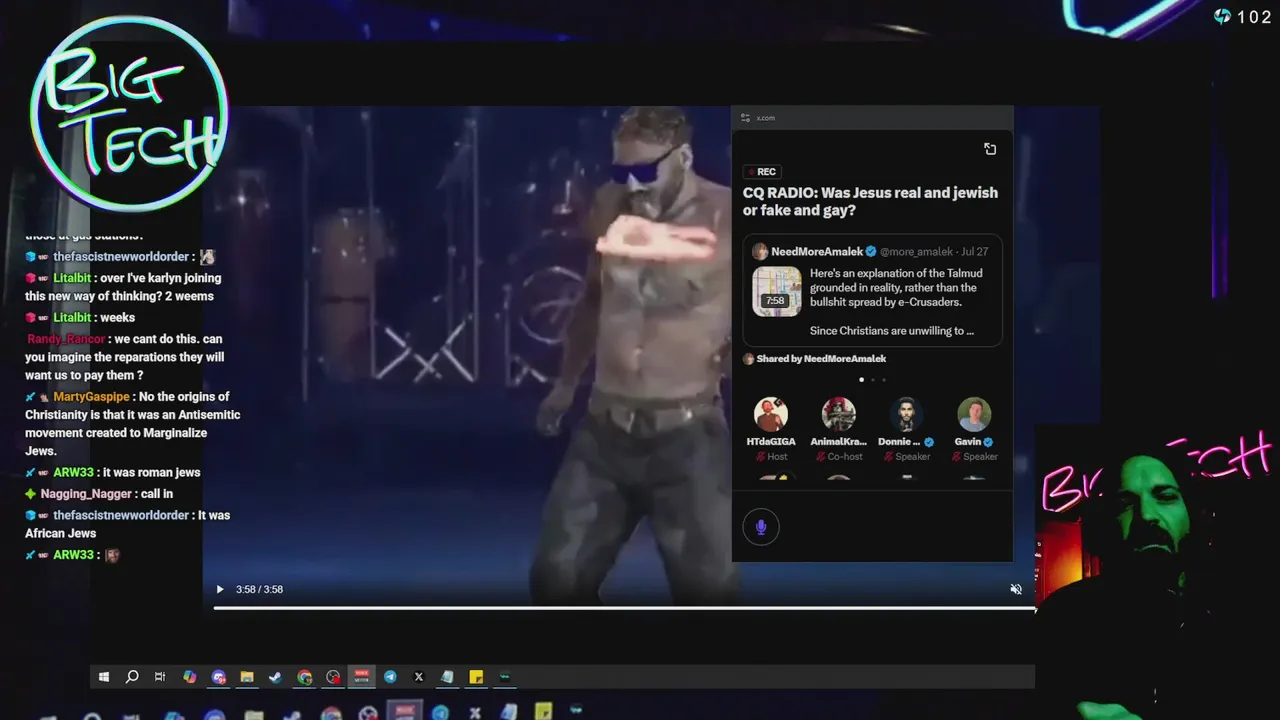Image resolution: width=1280 pixels, height=720 pixels.
Task: Open Voicemeeter from the taskbar
Action: coord(361,677)
